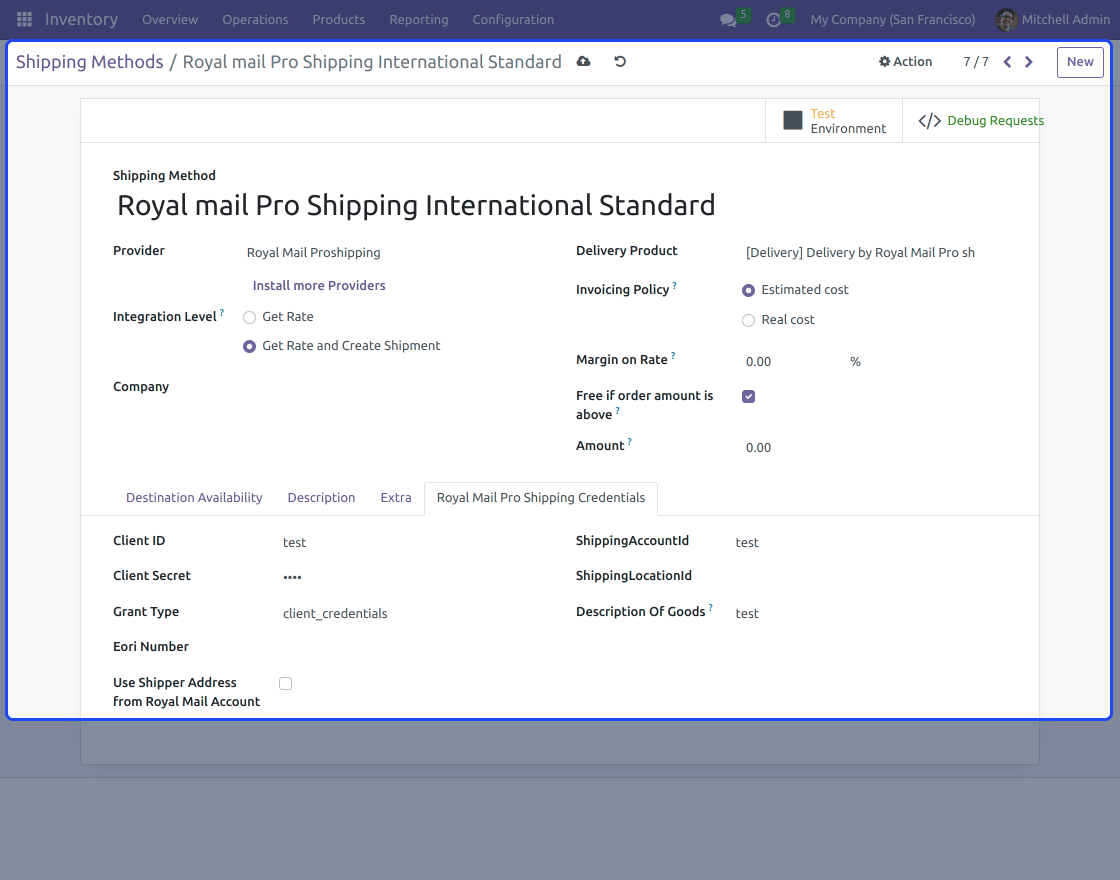This screenshot has height=880, width=1120.
Task: Toggle the Test Environment stat button
Action: click(x=834, y=121)
